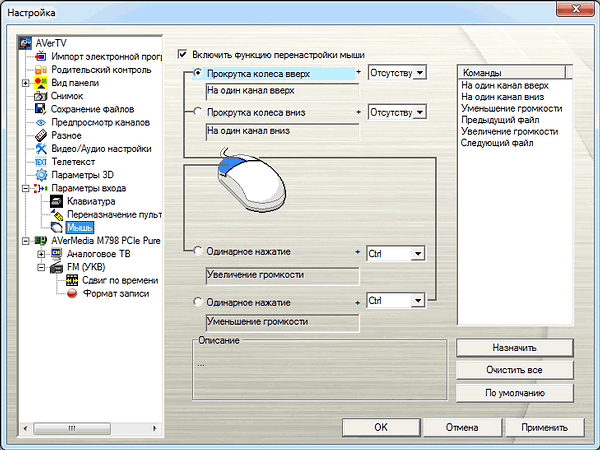Select 'Следующий файл' command
600x450 pixels.
pyautogui.click(x=497, y=143)
